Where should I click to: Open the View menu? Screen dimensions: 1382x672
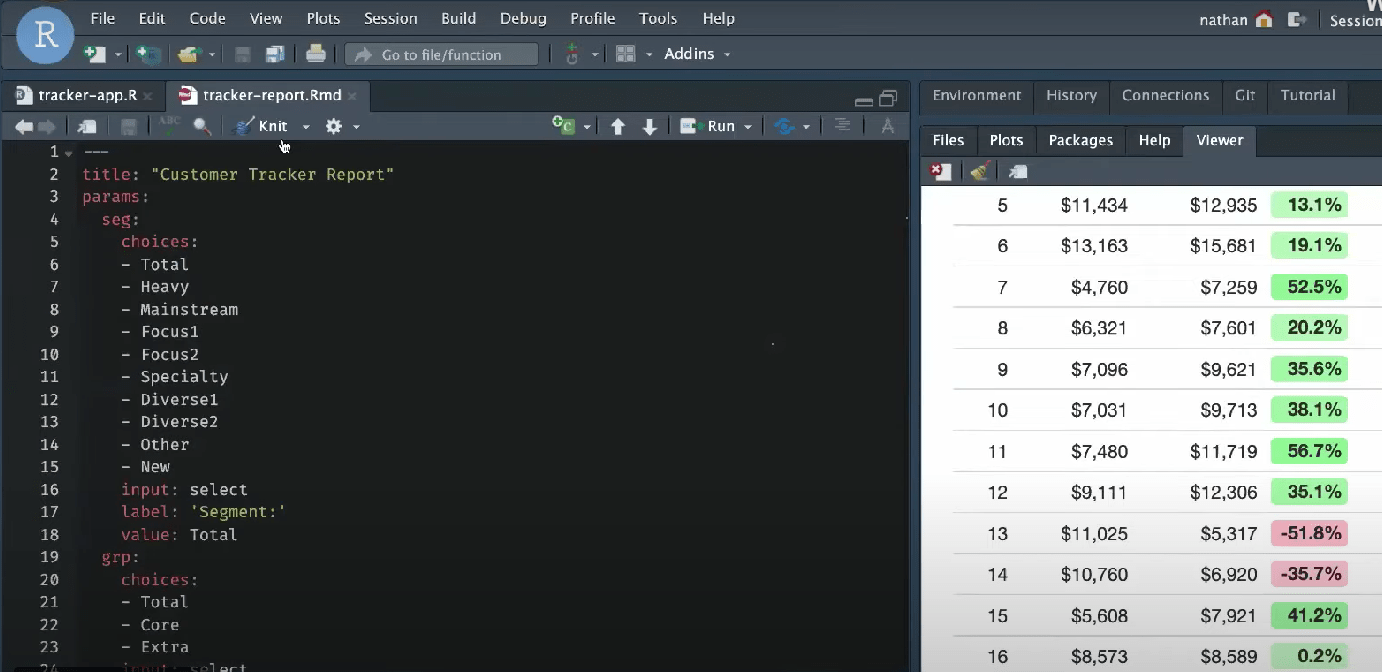[266, 19]
